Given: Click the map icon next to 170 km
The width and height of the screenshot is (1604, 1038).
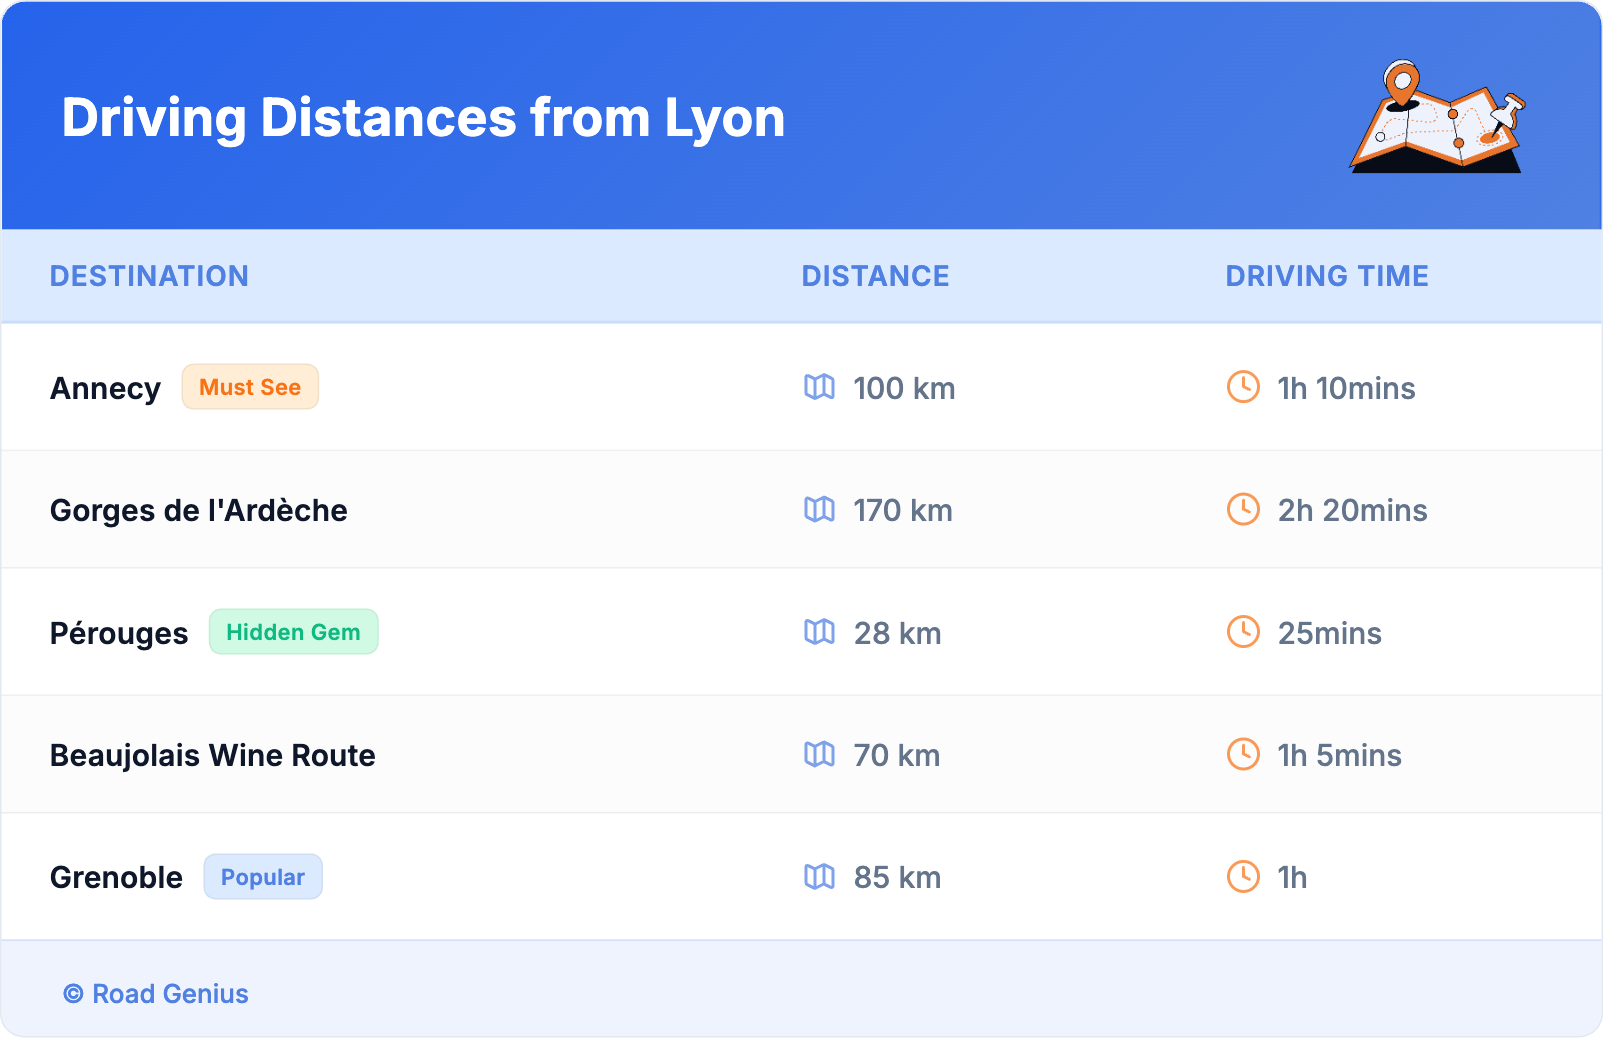Looking at the screenshot, I should [819, 510].
